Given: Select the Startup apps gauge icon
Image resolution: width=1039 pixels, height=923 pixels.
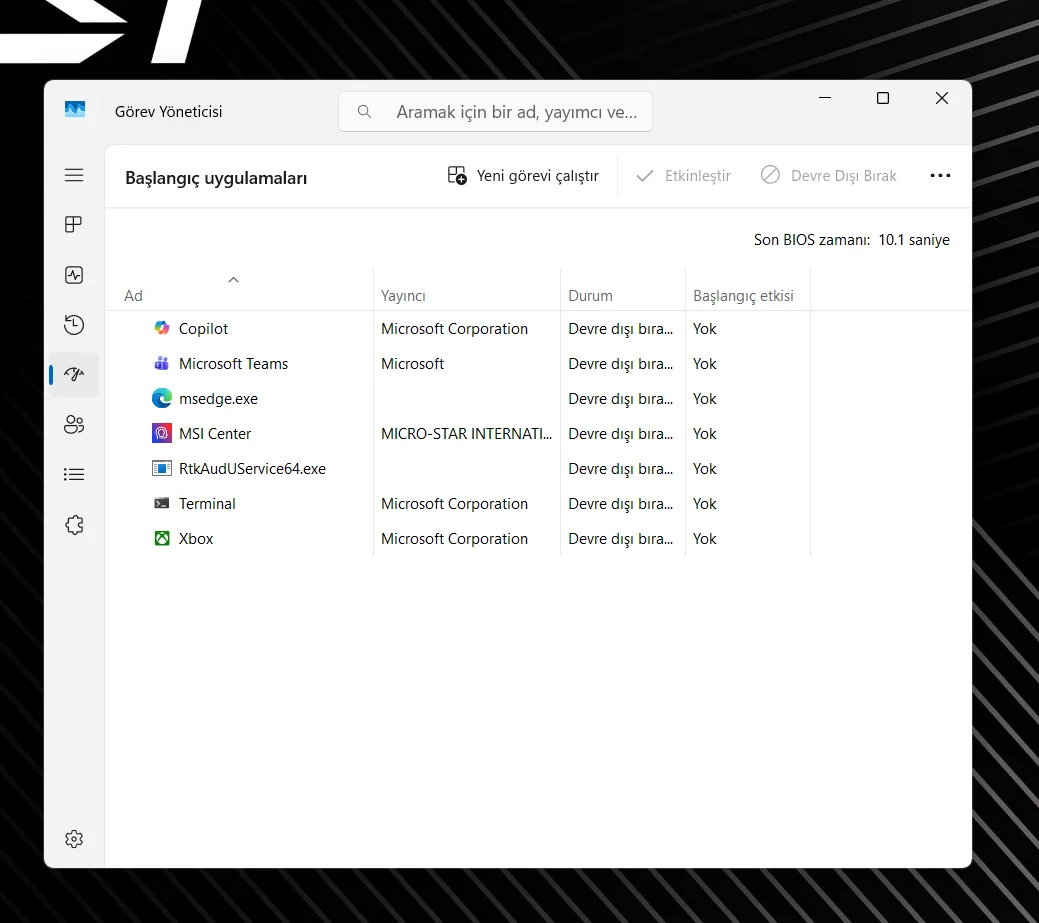Looking at the screenshot, I should pyautogui.click(x=74, y=374).
